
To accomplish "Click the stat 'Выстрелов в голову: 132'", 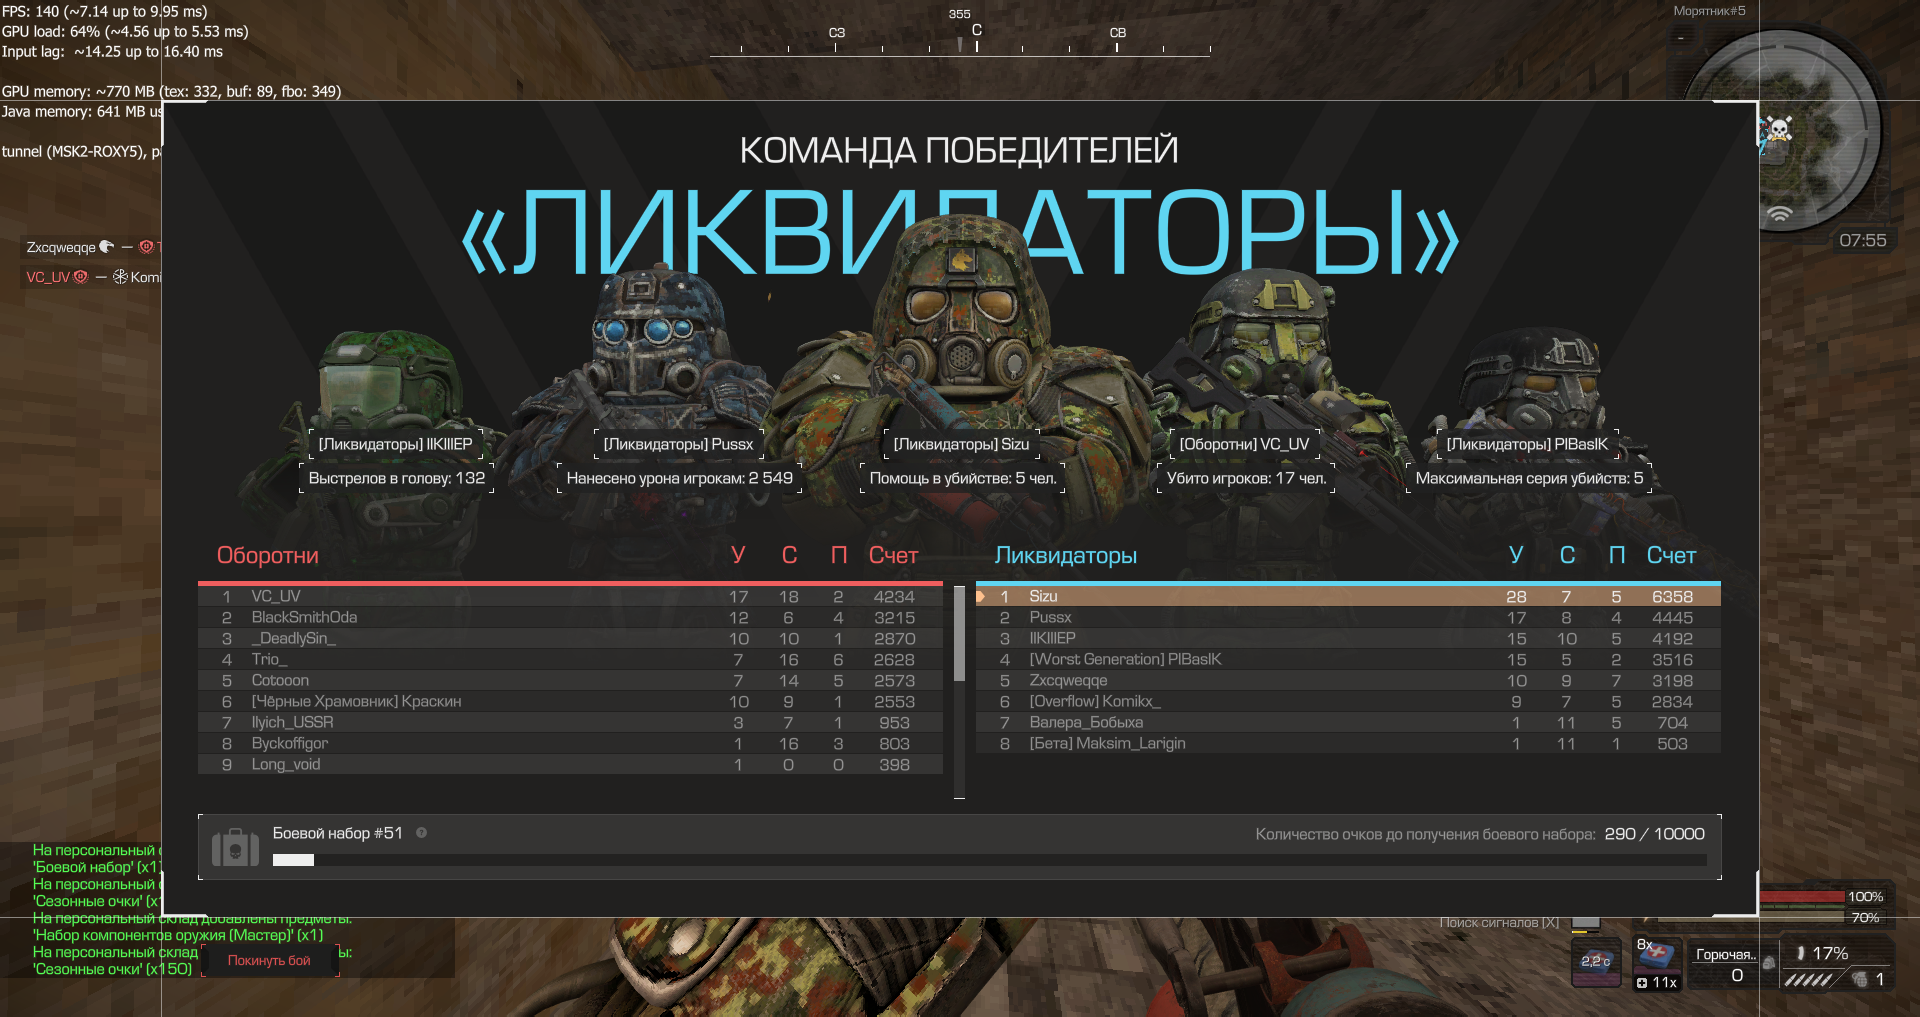I will 397,479.
